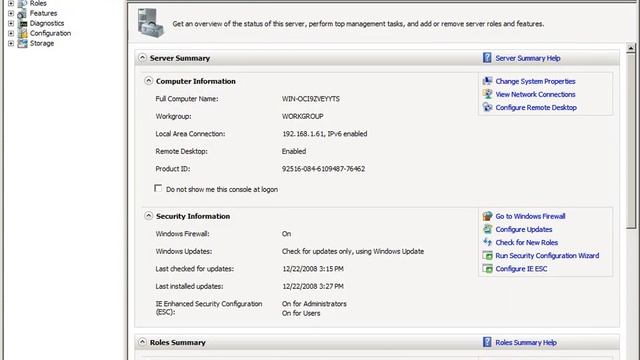Open Check for New Roles link
Viewport: 640px width, 360px height.
[527, 242]
